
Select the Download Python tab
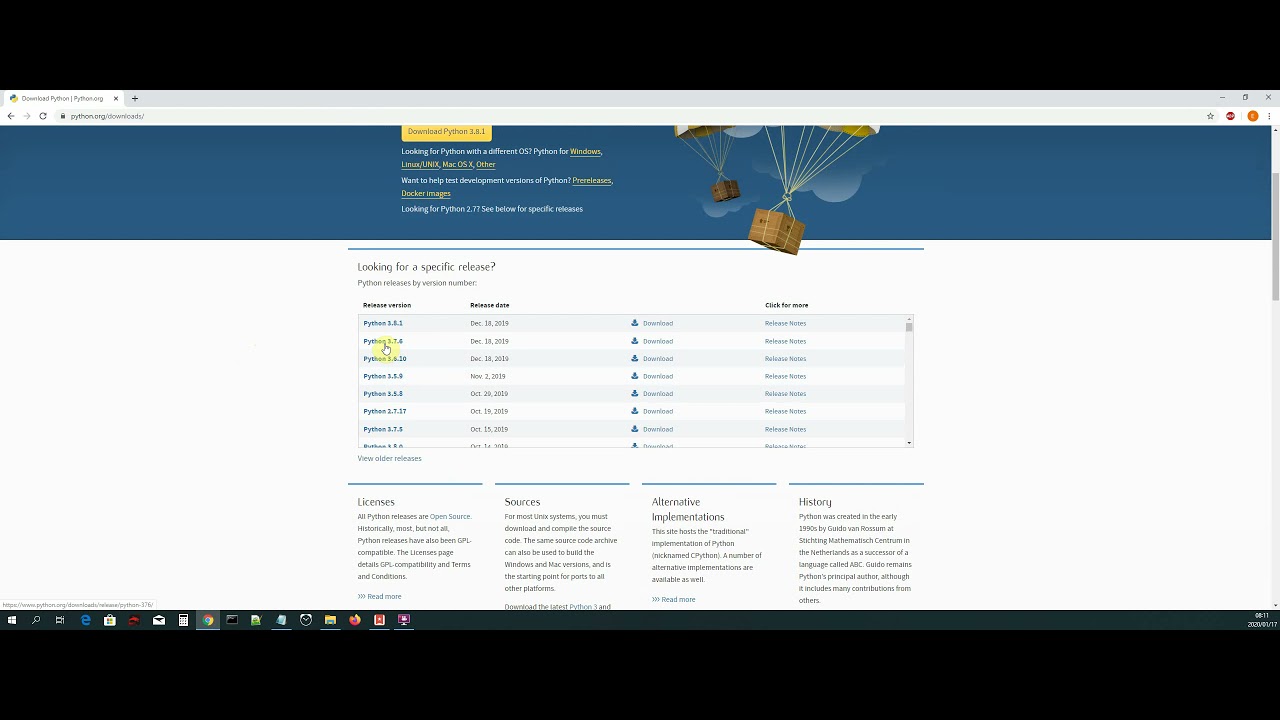coord(63,98)
